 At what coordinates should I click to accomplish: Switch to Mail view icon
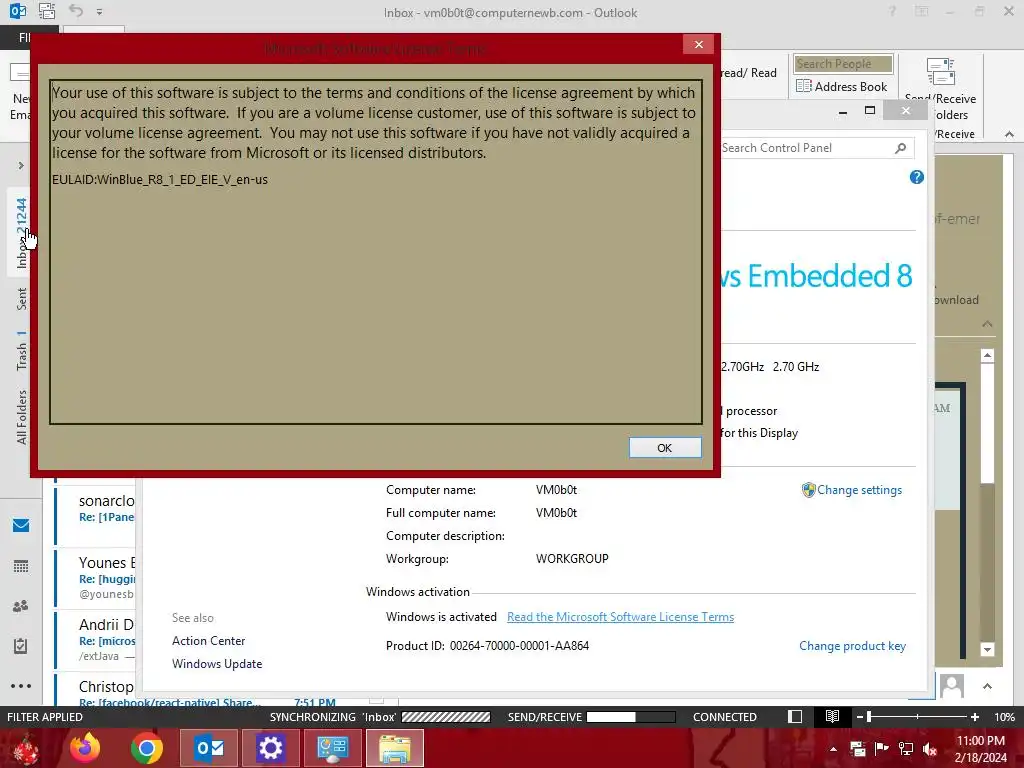pos(21,525)
